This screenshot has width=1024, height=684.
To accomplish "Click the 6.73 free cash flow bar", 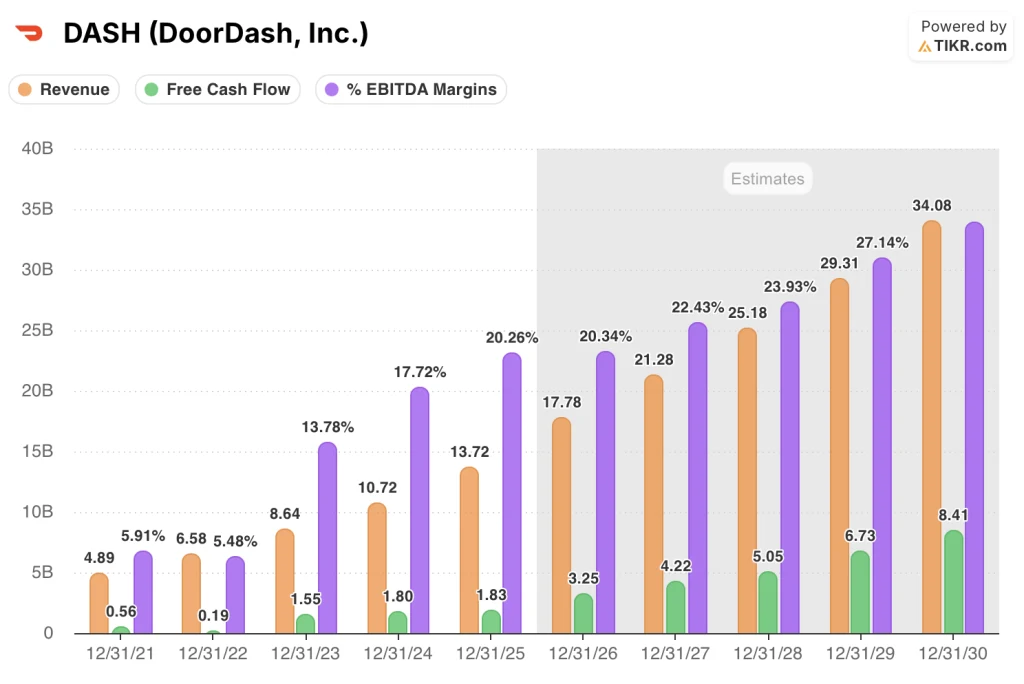I will pyautogui.click(x=860, y=592).
